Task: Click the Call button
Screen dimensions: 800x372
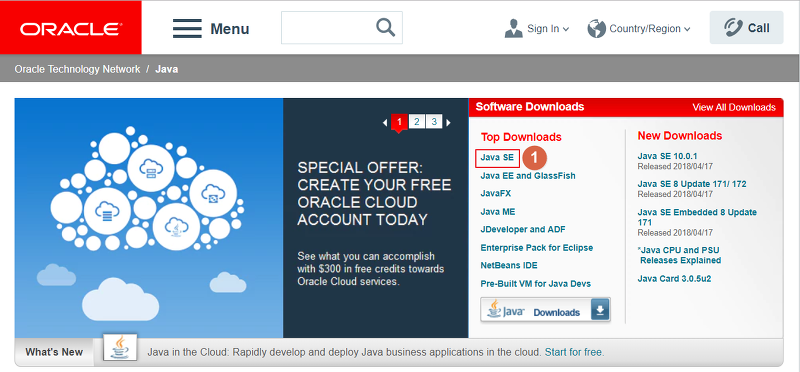Action: [x=746, y=28]
